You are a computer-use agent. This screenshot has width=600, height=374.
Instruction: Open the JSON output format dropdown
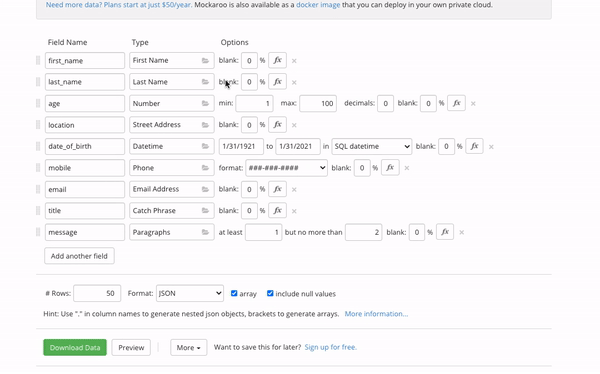(x=190, y=293)
